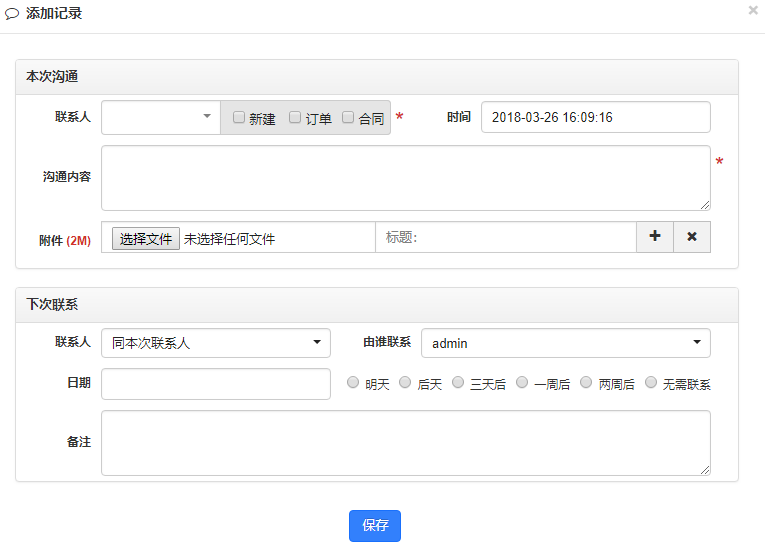765x548 pixels.
Task: Tick the 合同 checkbox
Action: pos(348,117)
